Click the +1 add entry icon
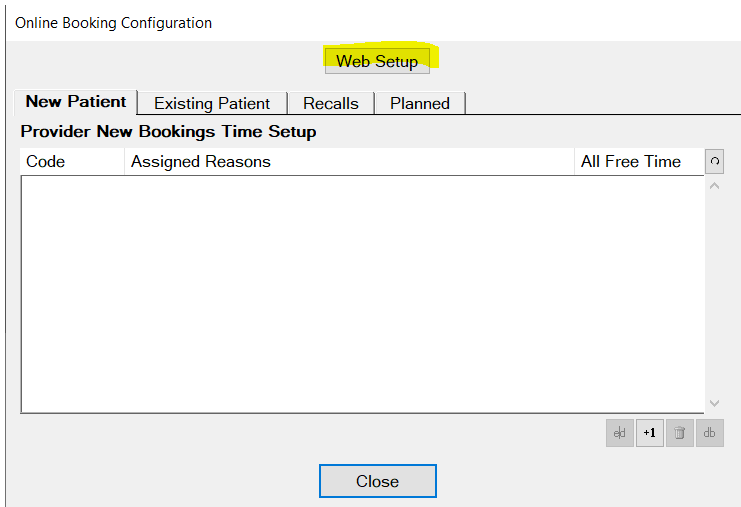The height and width of the screenshot is (507, 741). [x=650, y=433]
